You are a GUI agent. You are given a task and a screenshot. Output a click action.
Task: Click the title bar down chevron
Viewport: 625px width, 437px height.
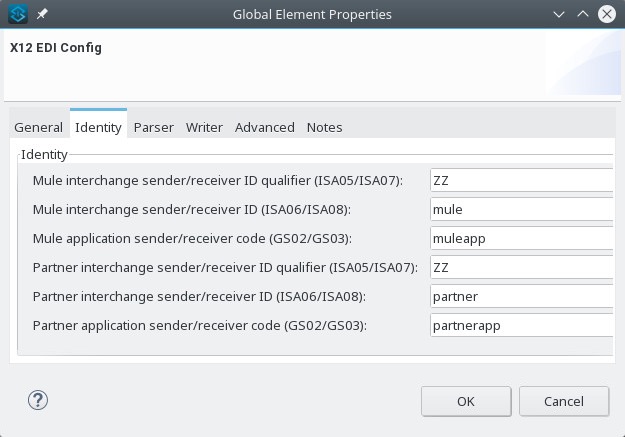[559, 15]
